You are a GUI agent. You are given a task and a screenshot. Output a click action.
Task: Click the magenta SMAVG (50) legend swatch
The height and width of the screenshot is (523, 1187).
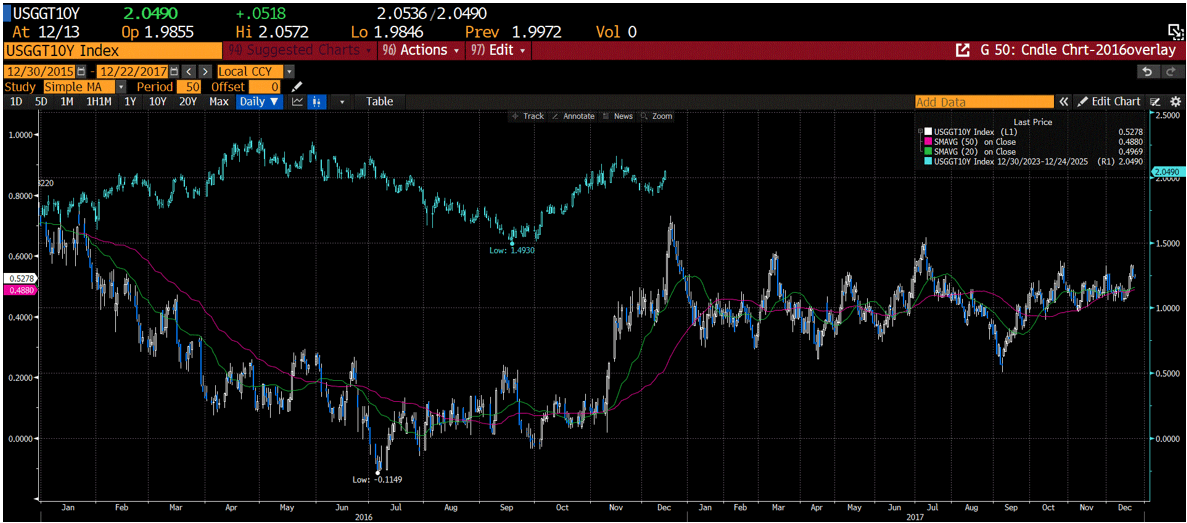[928, 141]
